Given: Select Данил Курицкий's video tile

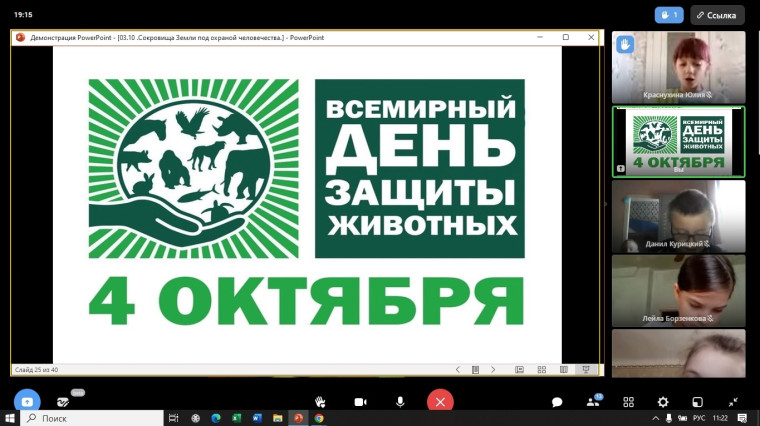Looking at the screenshot, I should click(x=679, y=216).
